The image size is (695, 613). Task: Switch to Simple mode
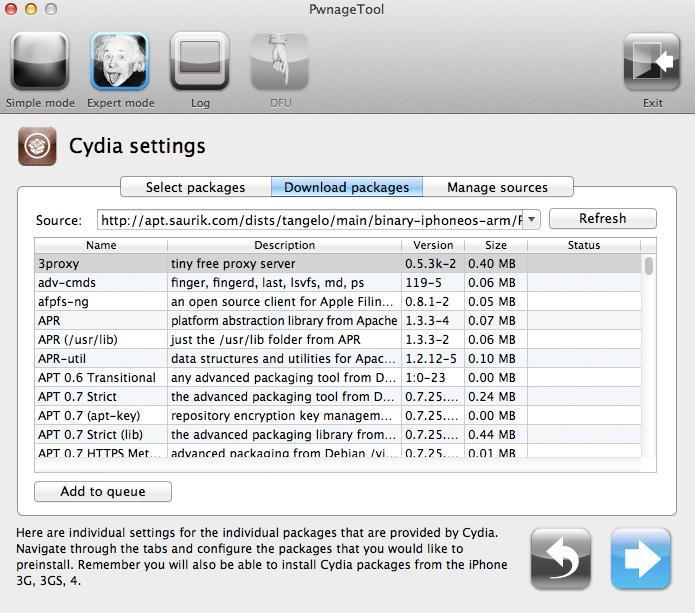point(40,62)
